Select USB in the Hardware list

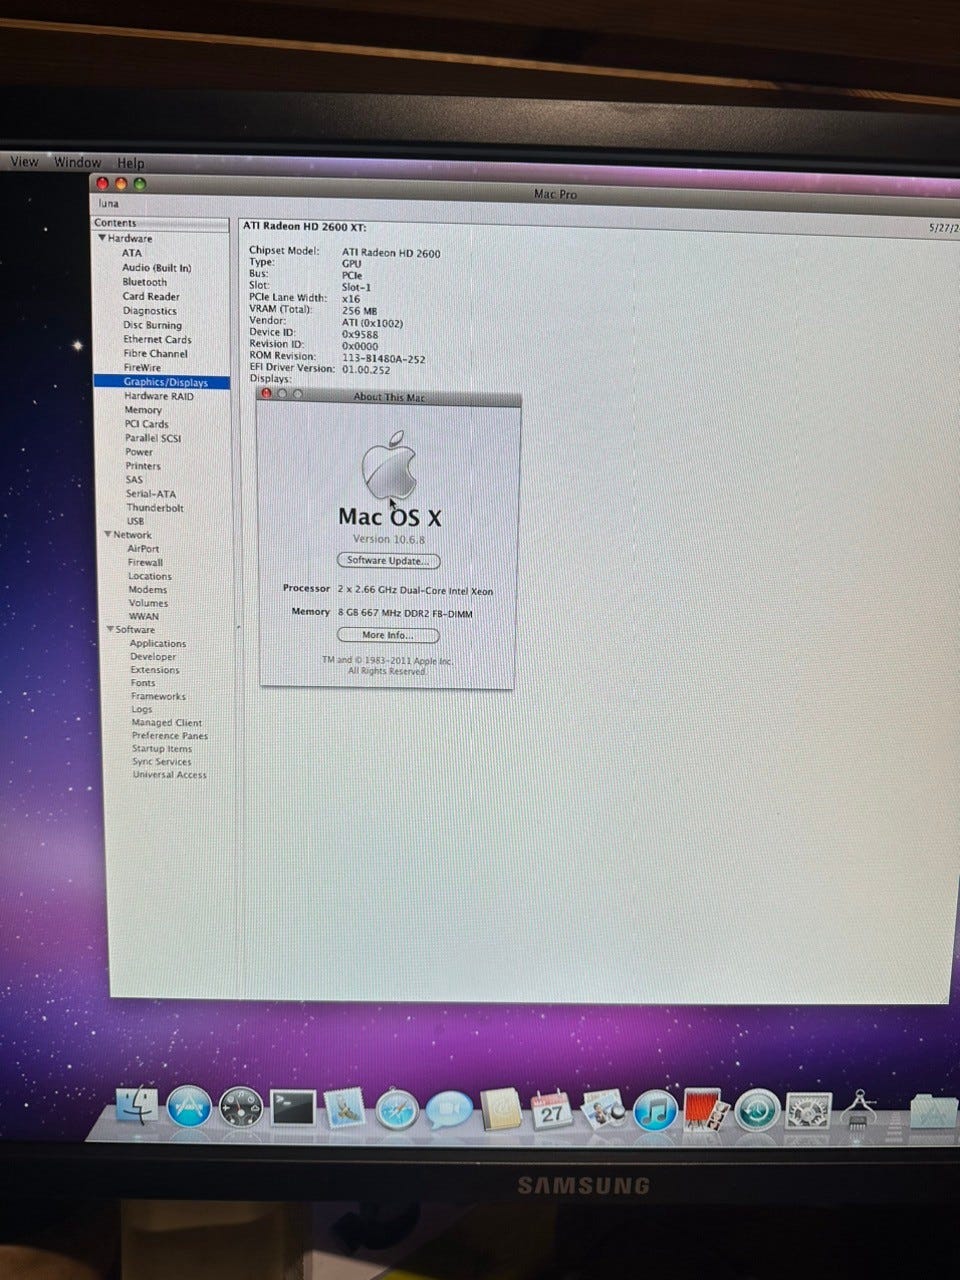click(x=136, y=521)
